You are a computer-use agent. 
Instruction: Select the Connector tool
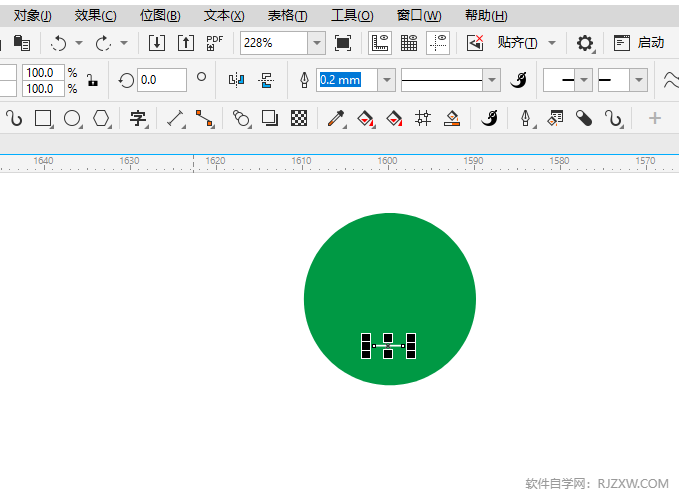(205, 118)
